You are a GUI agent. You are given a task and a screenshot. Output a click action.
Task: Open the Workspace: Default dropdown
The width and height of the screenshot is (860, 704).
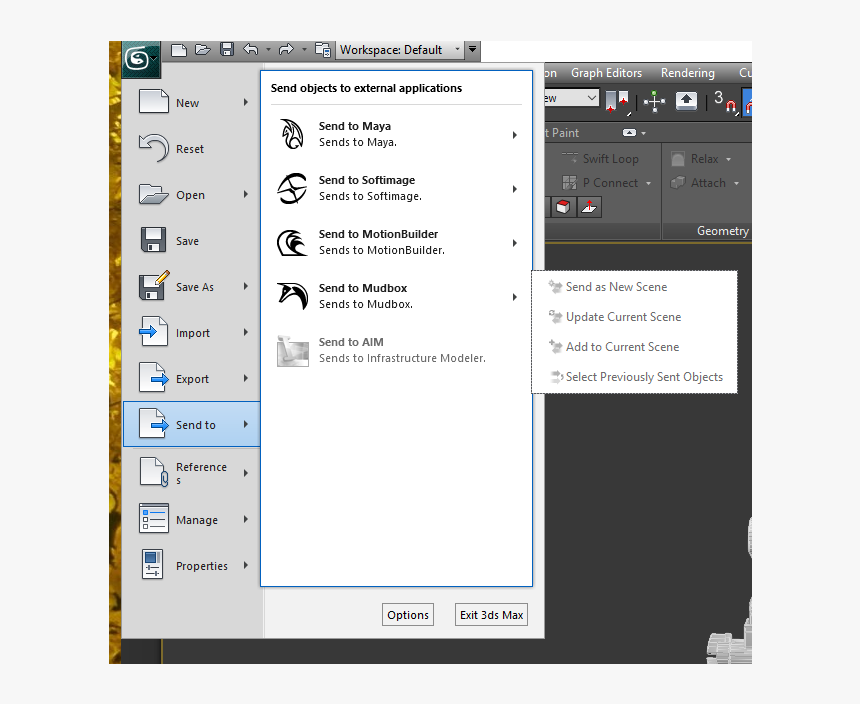pyautogui.click(x=399, y=50)
